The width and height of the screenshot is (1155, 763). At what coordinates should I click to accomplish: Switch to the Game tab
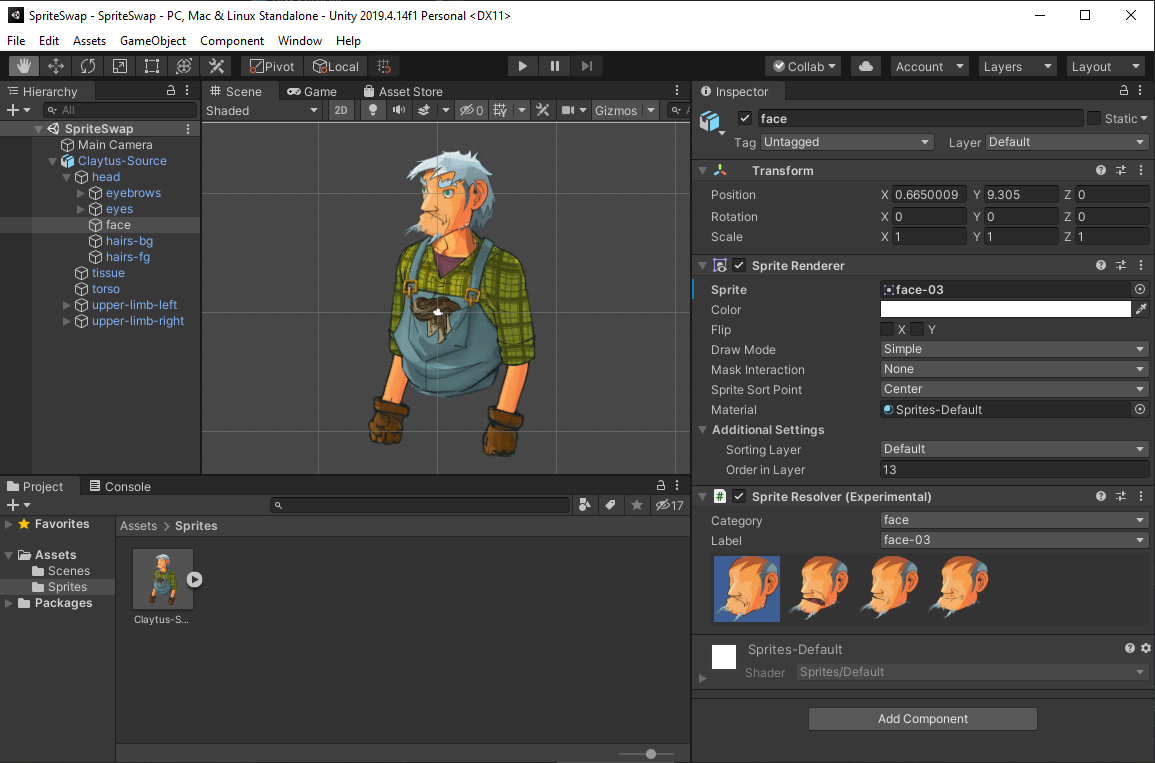(x=313, y=90)
